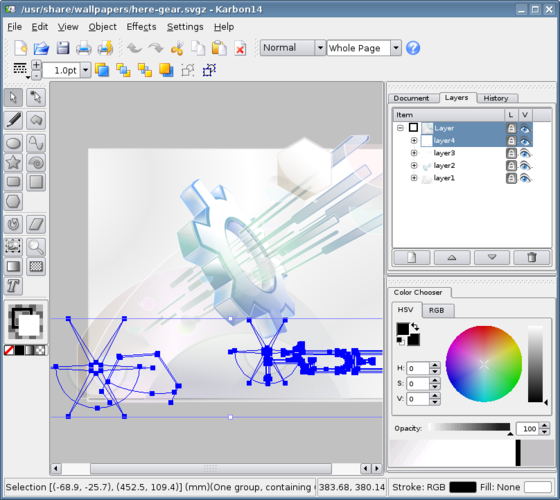Image resolution: width=560 pixels, height=500 pixels.
Task: Toggle visibility eye of layer3
Action: (x=525, y=153)
